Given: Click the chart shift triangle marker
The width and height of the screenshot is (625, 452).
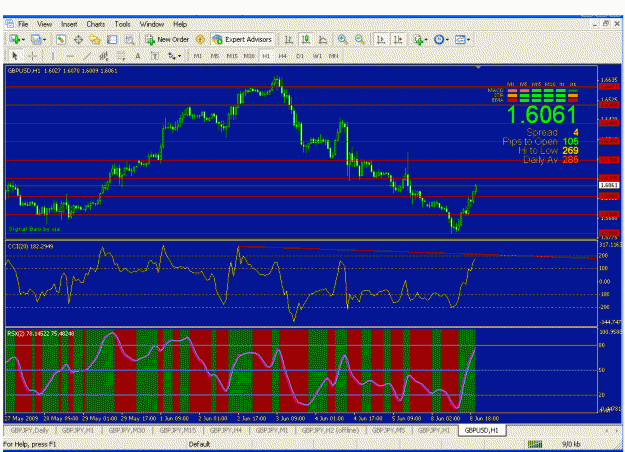Looking at the screenshot, I should [478, 68].
